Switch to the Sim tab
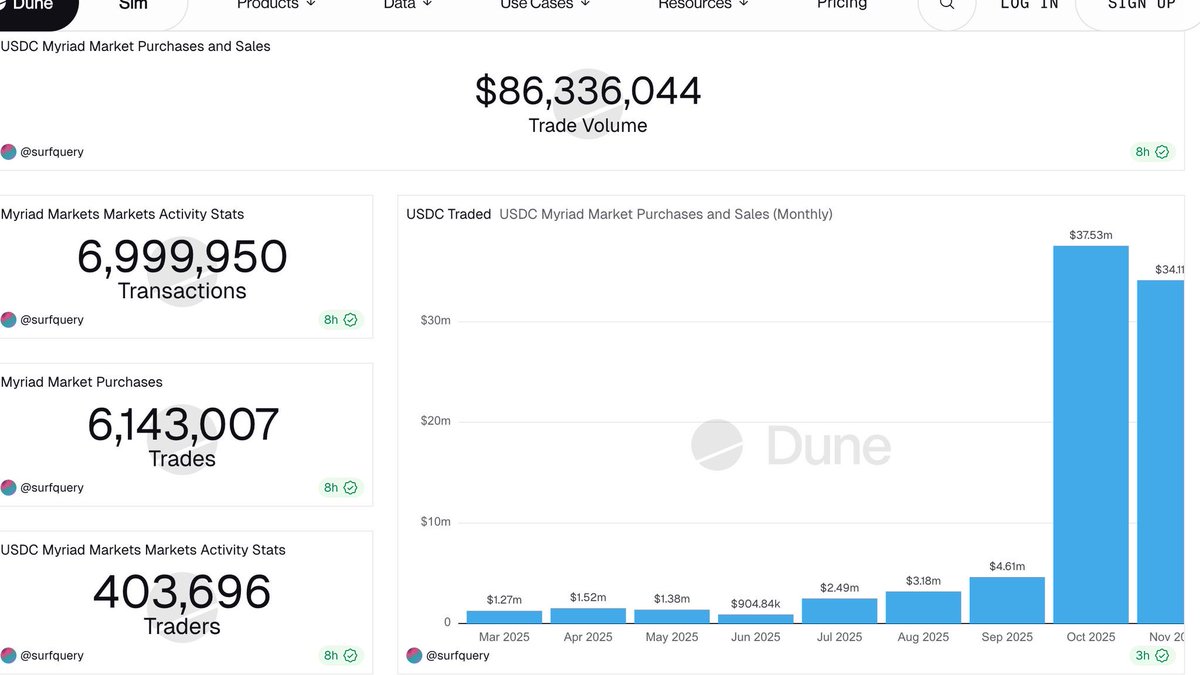 133,6
